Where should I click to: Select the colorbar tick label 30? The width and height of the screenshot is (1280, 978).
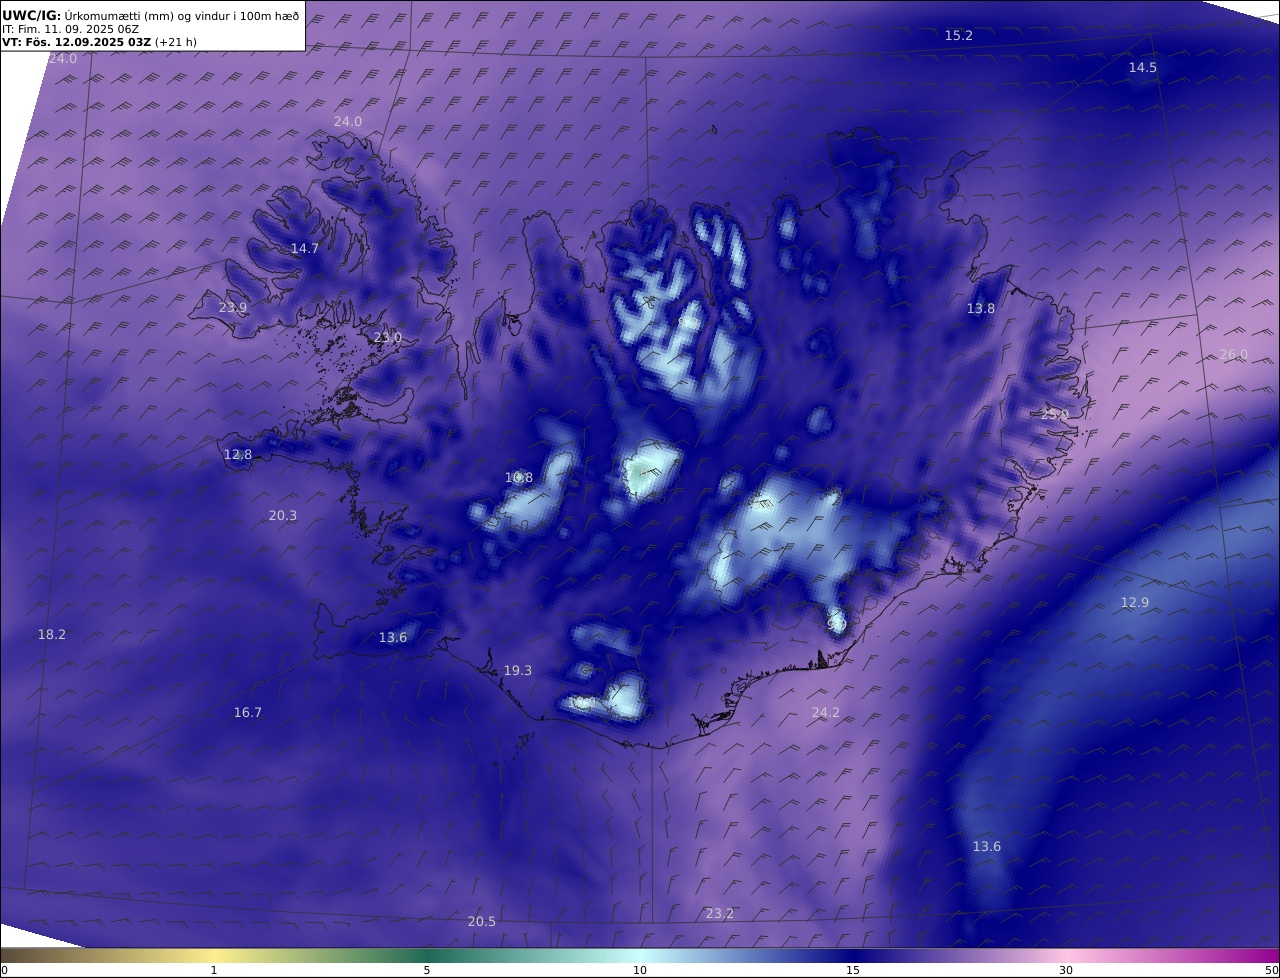point(1066,970)
